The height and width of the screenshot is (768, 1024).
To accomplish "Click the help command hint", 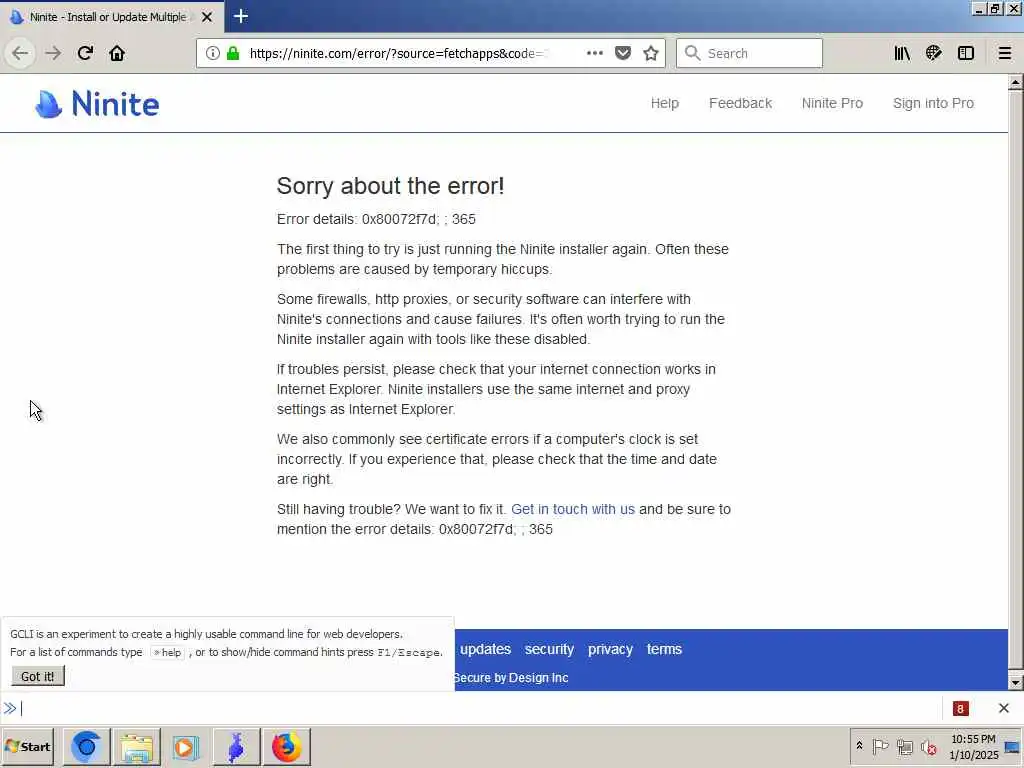I will click(x=168, y=652).
